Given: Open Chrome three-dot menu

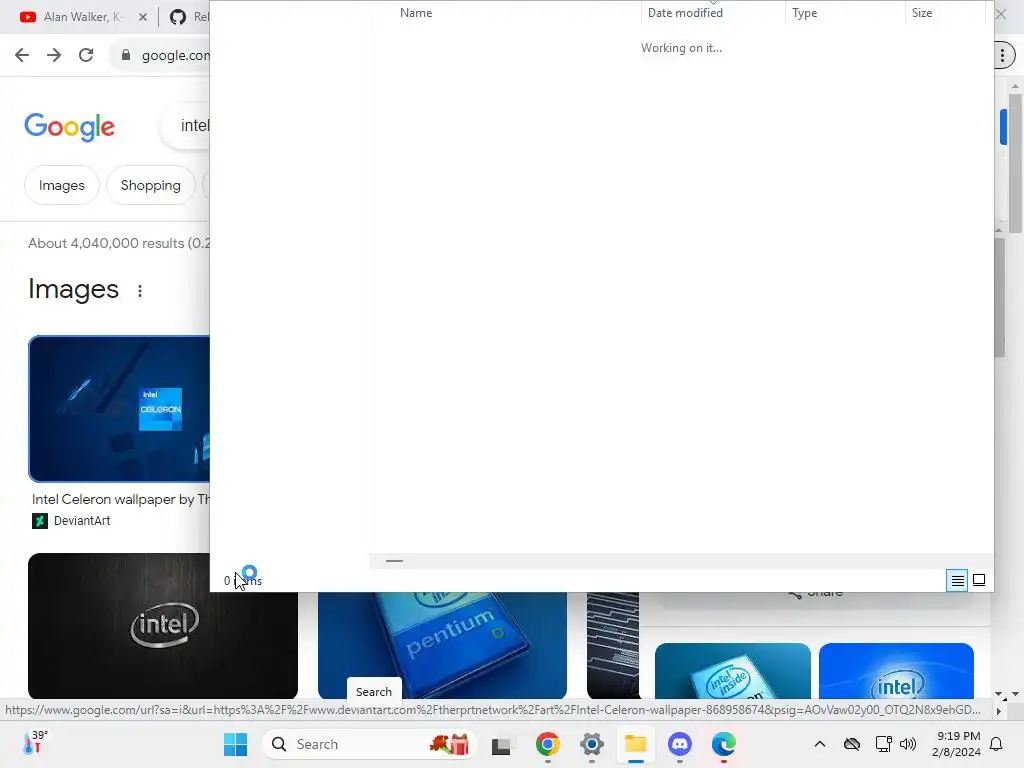Looking at the screenshot, I should coord(1002,55).
